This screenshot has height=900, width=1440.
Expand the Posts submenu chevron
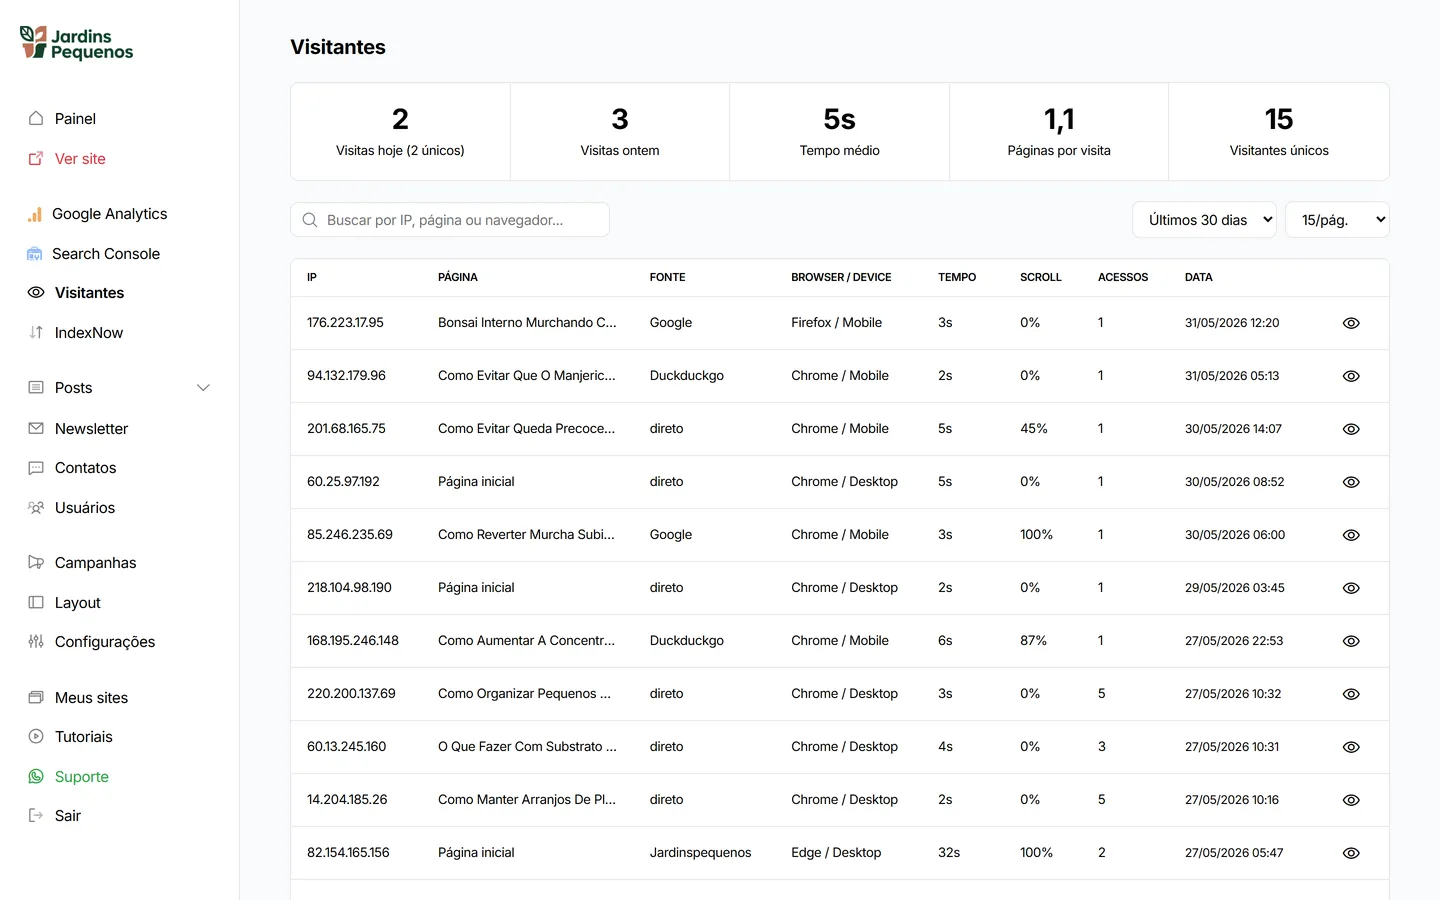[203, 388]
